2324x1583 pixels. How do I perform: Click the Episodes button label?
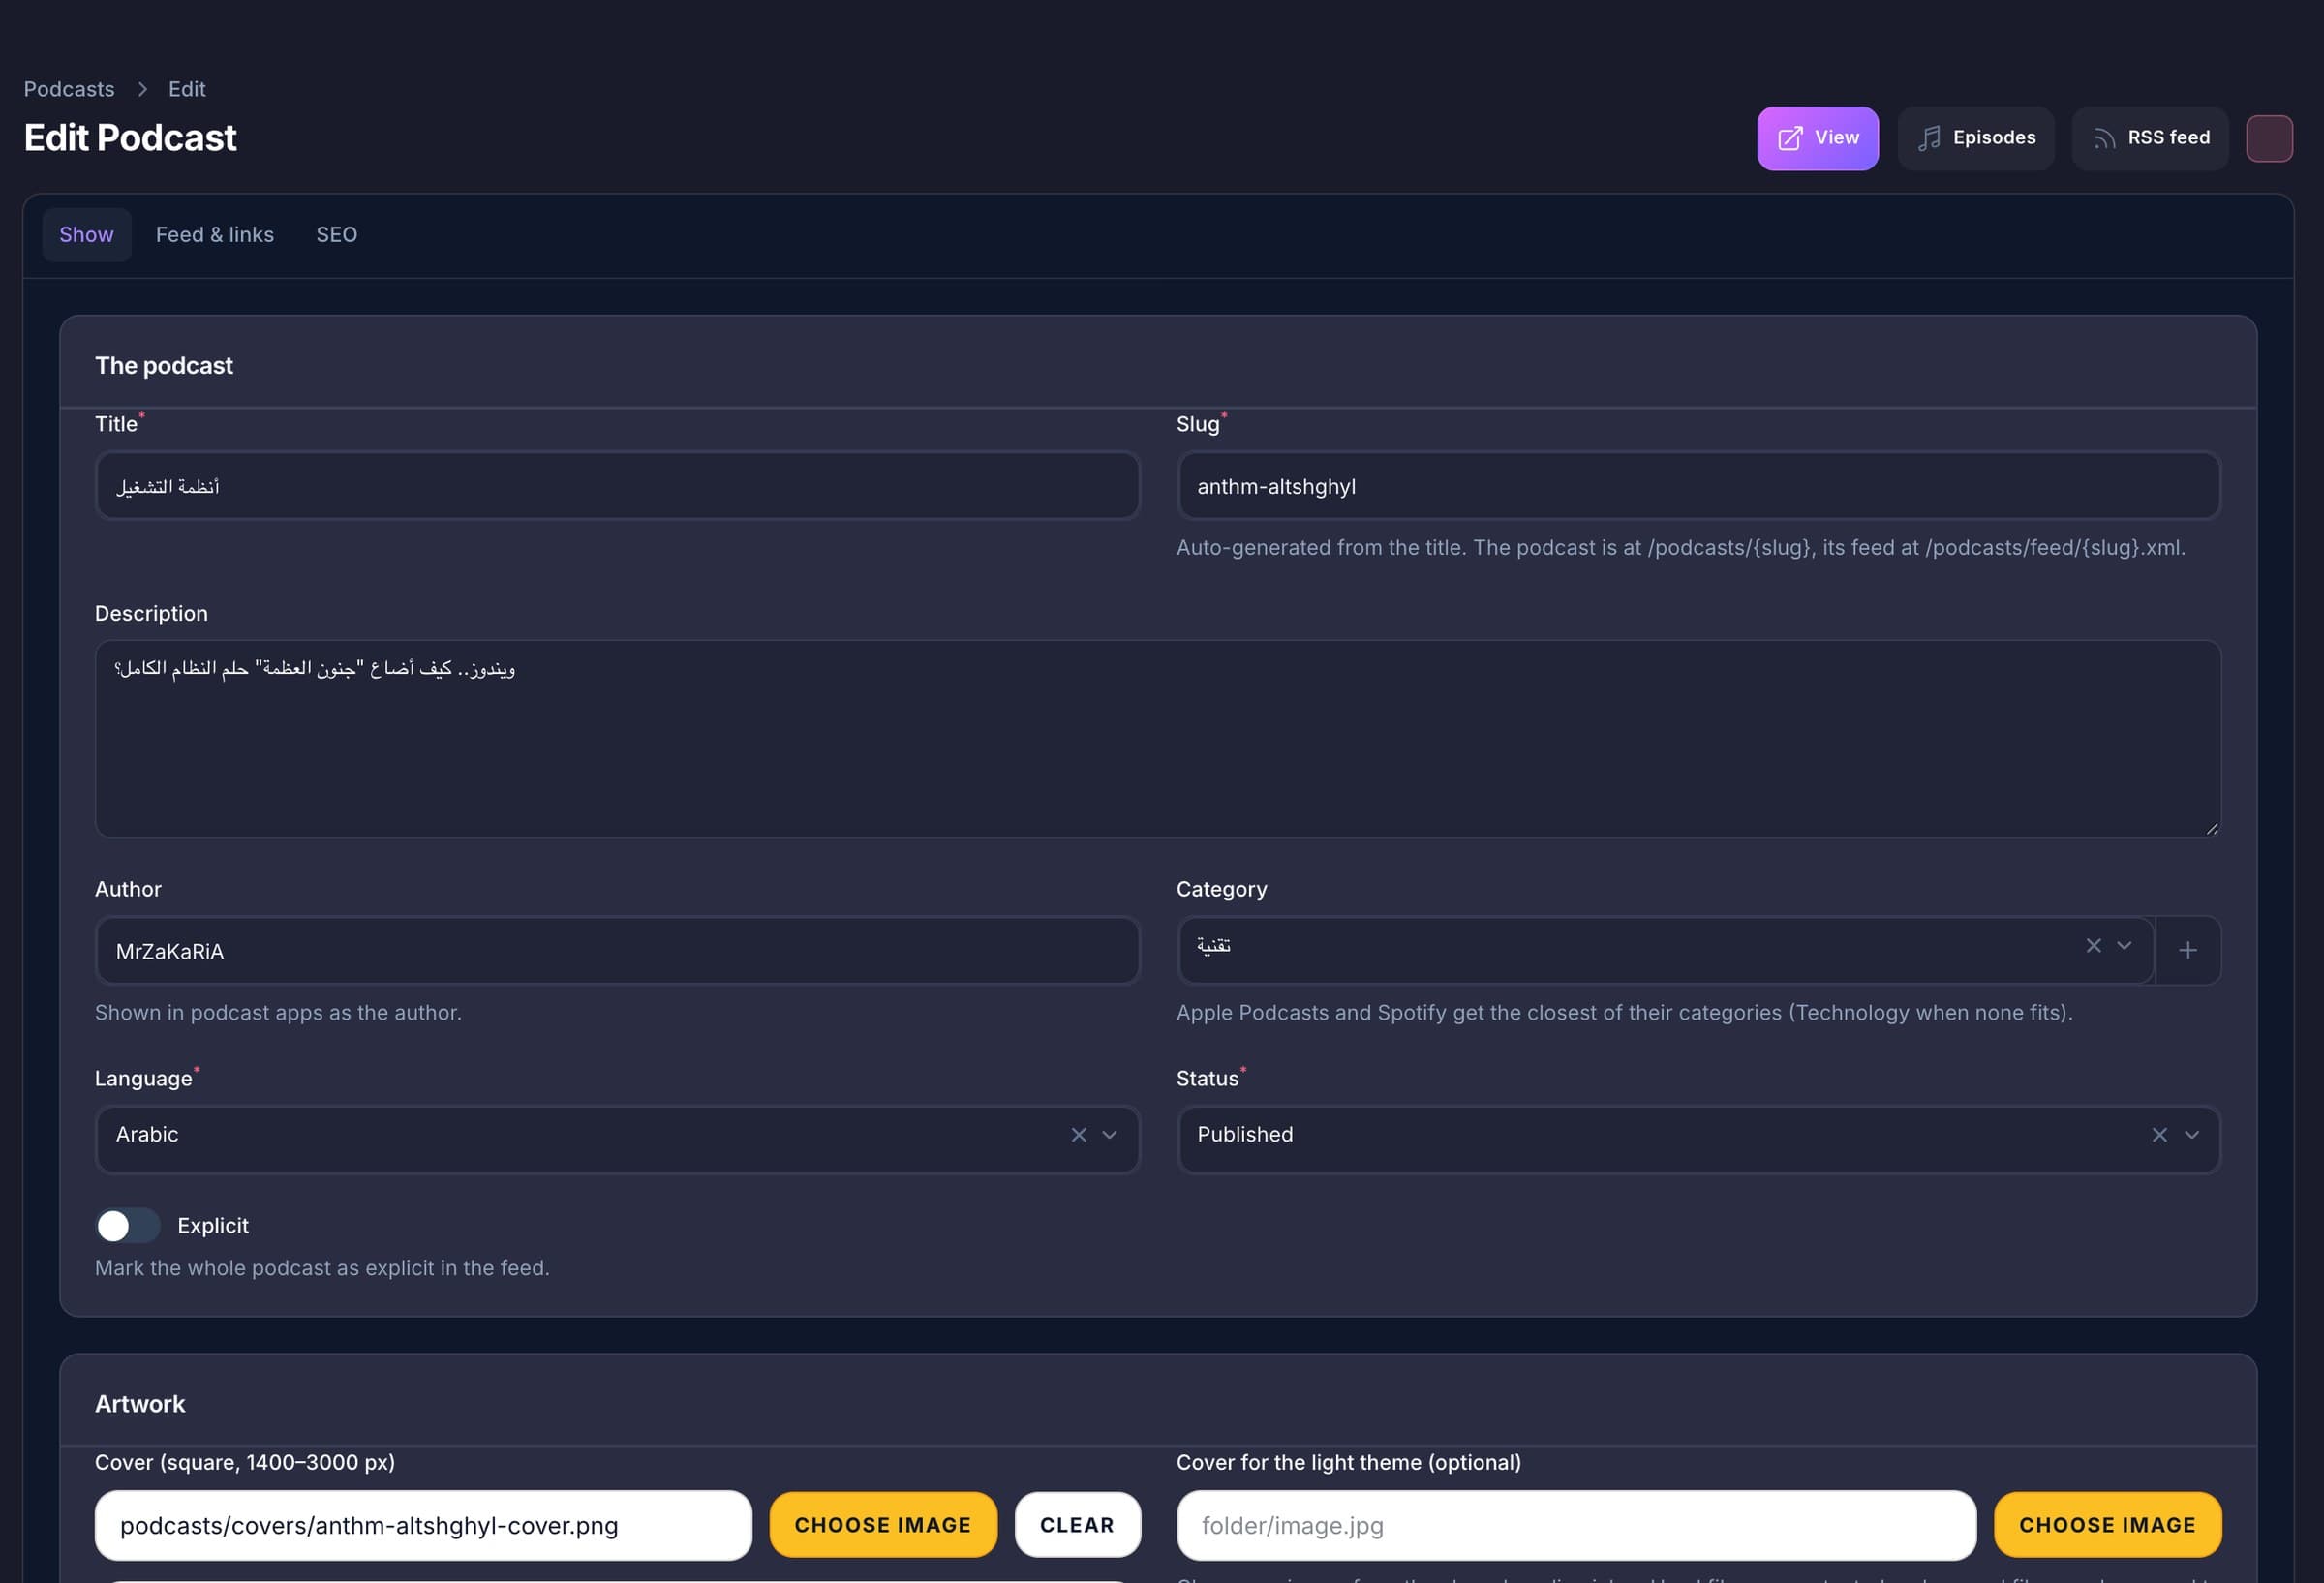(1994, 137)
